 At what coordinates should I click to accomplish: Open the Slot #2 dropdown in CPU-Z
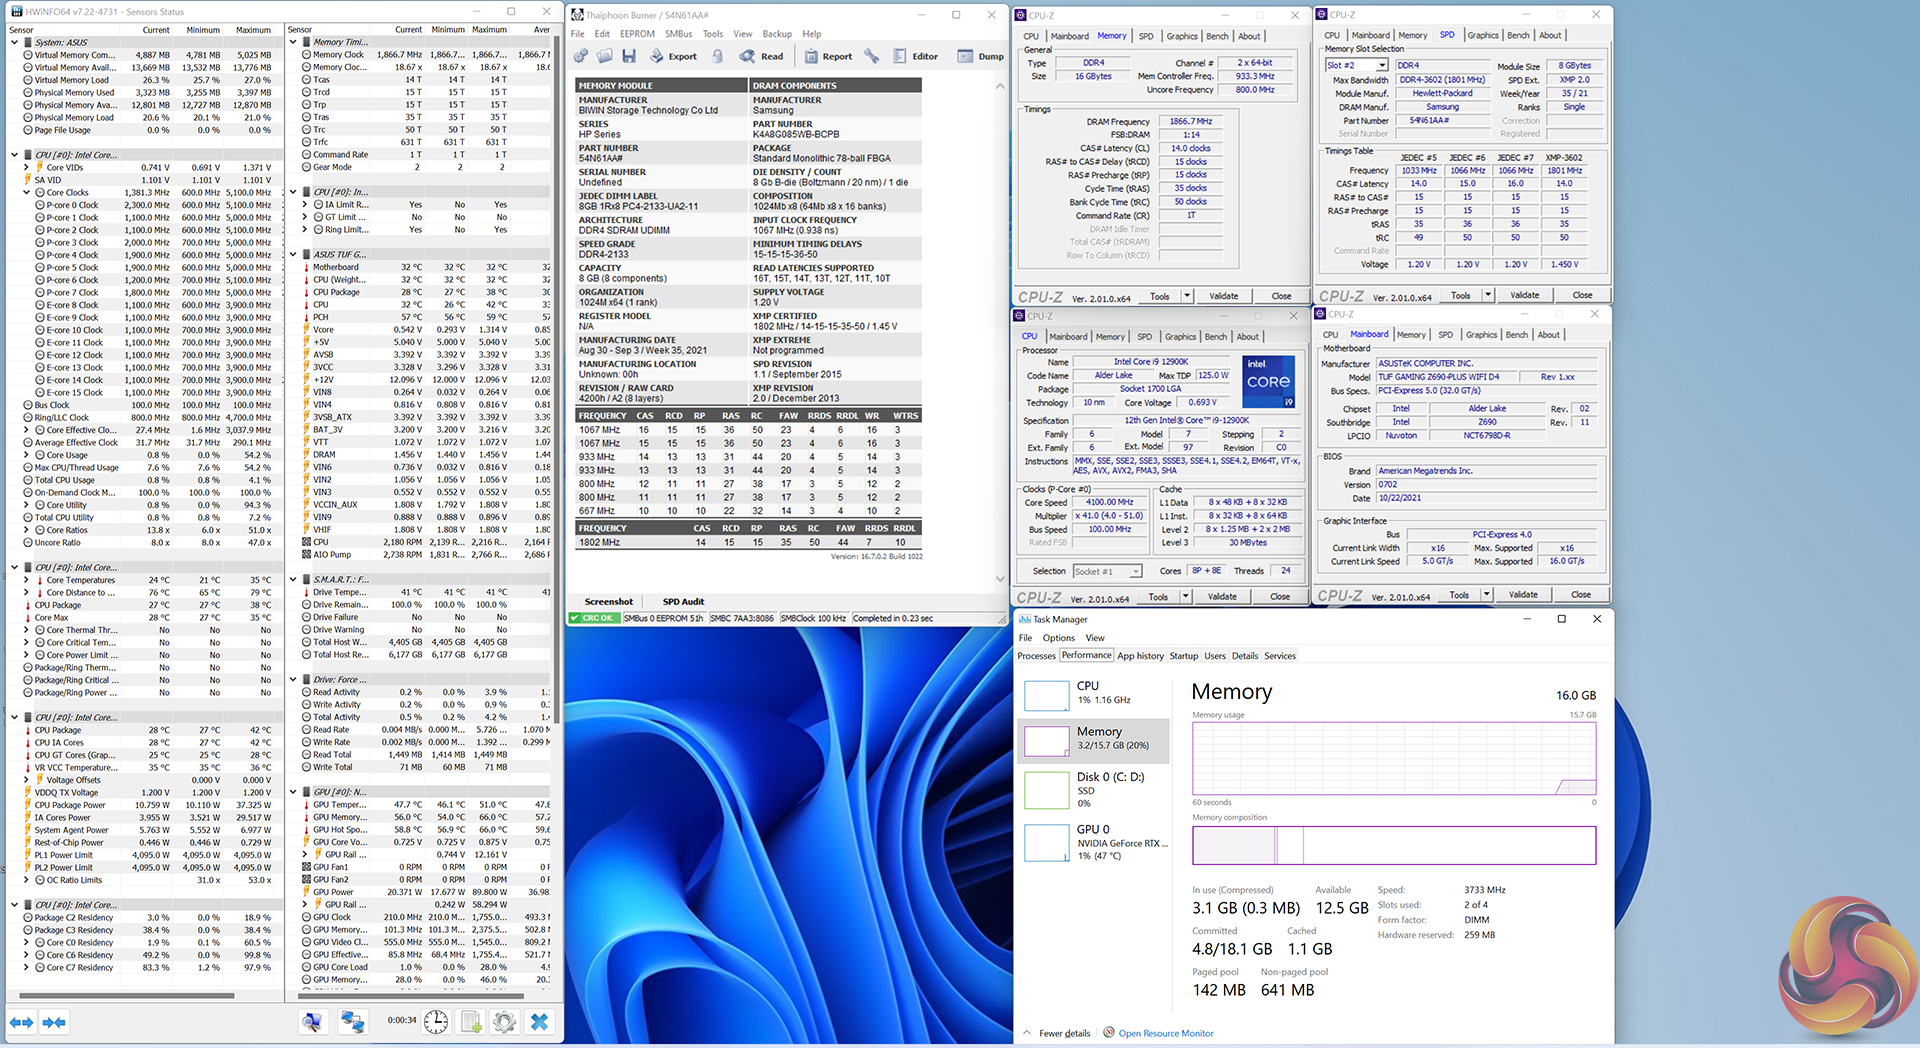1382,65
